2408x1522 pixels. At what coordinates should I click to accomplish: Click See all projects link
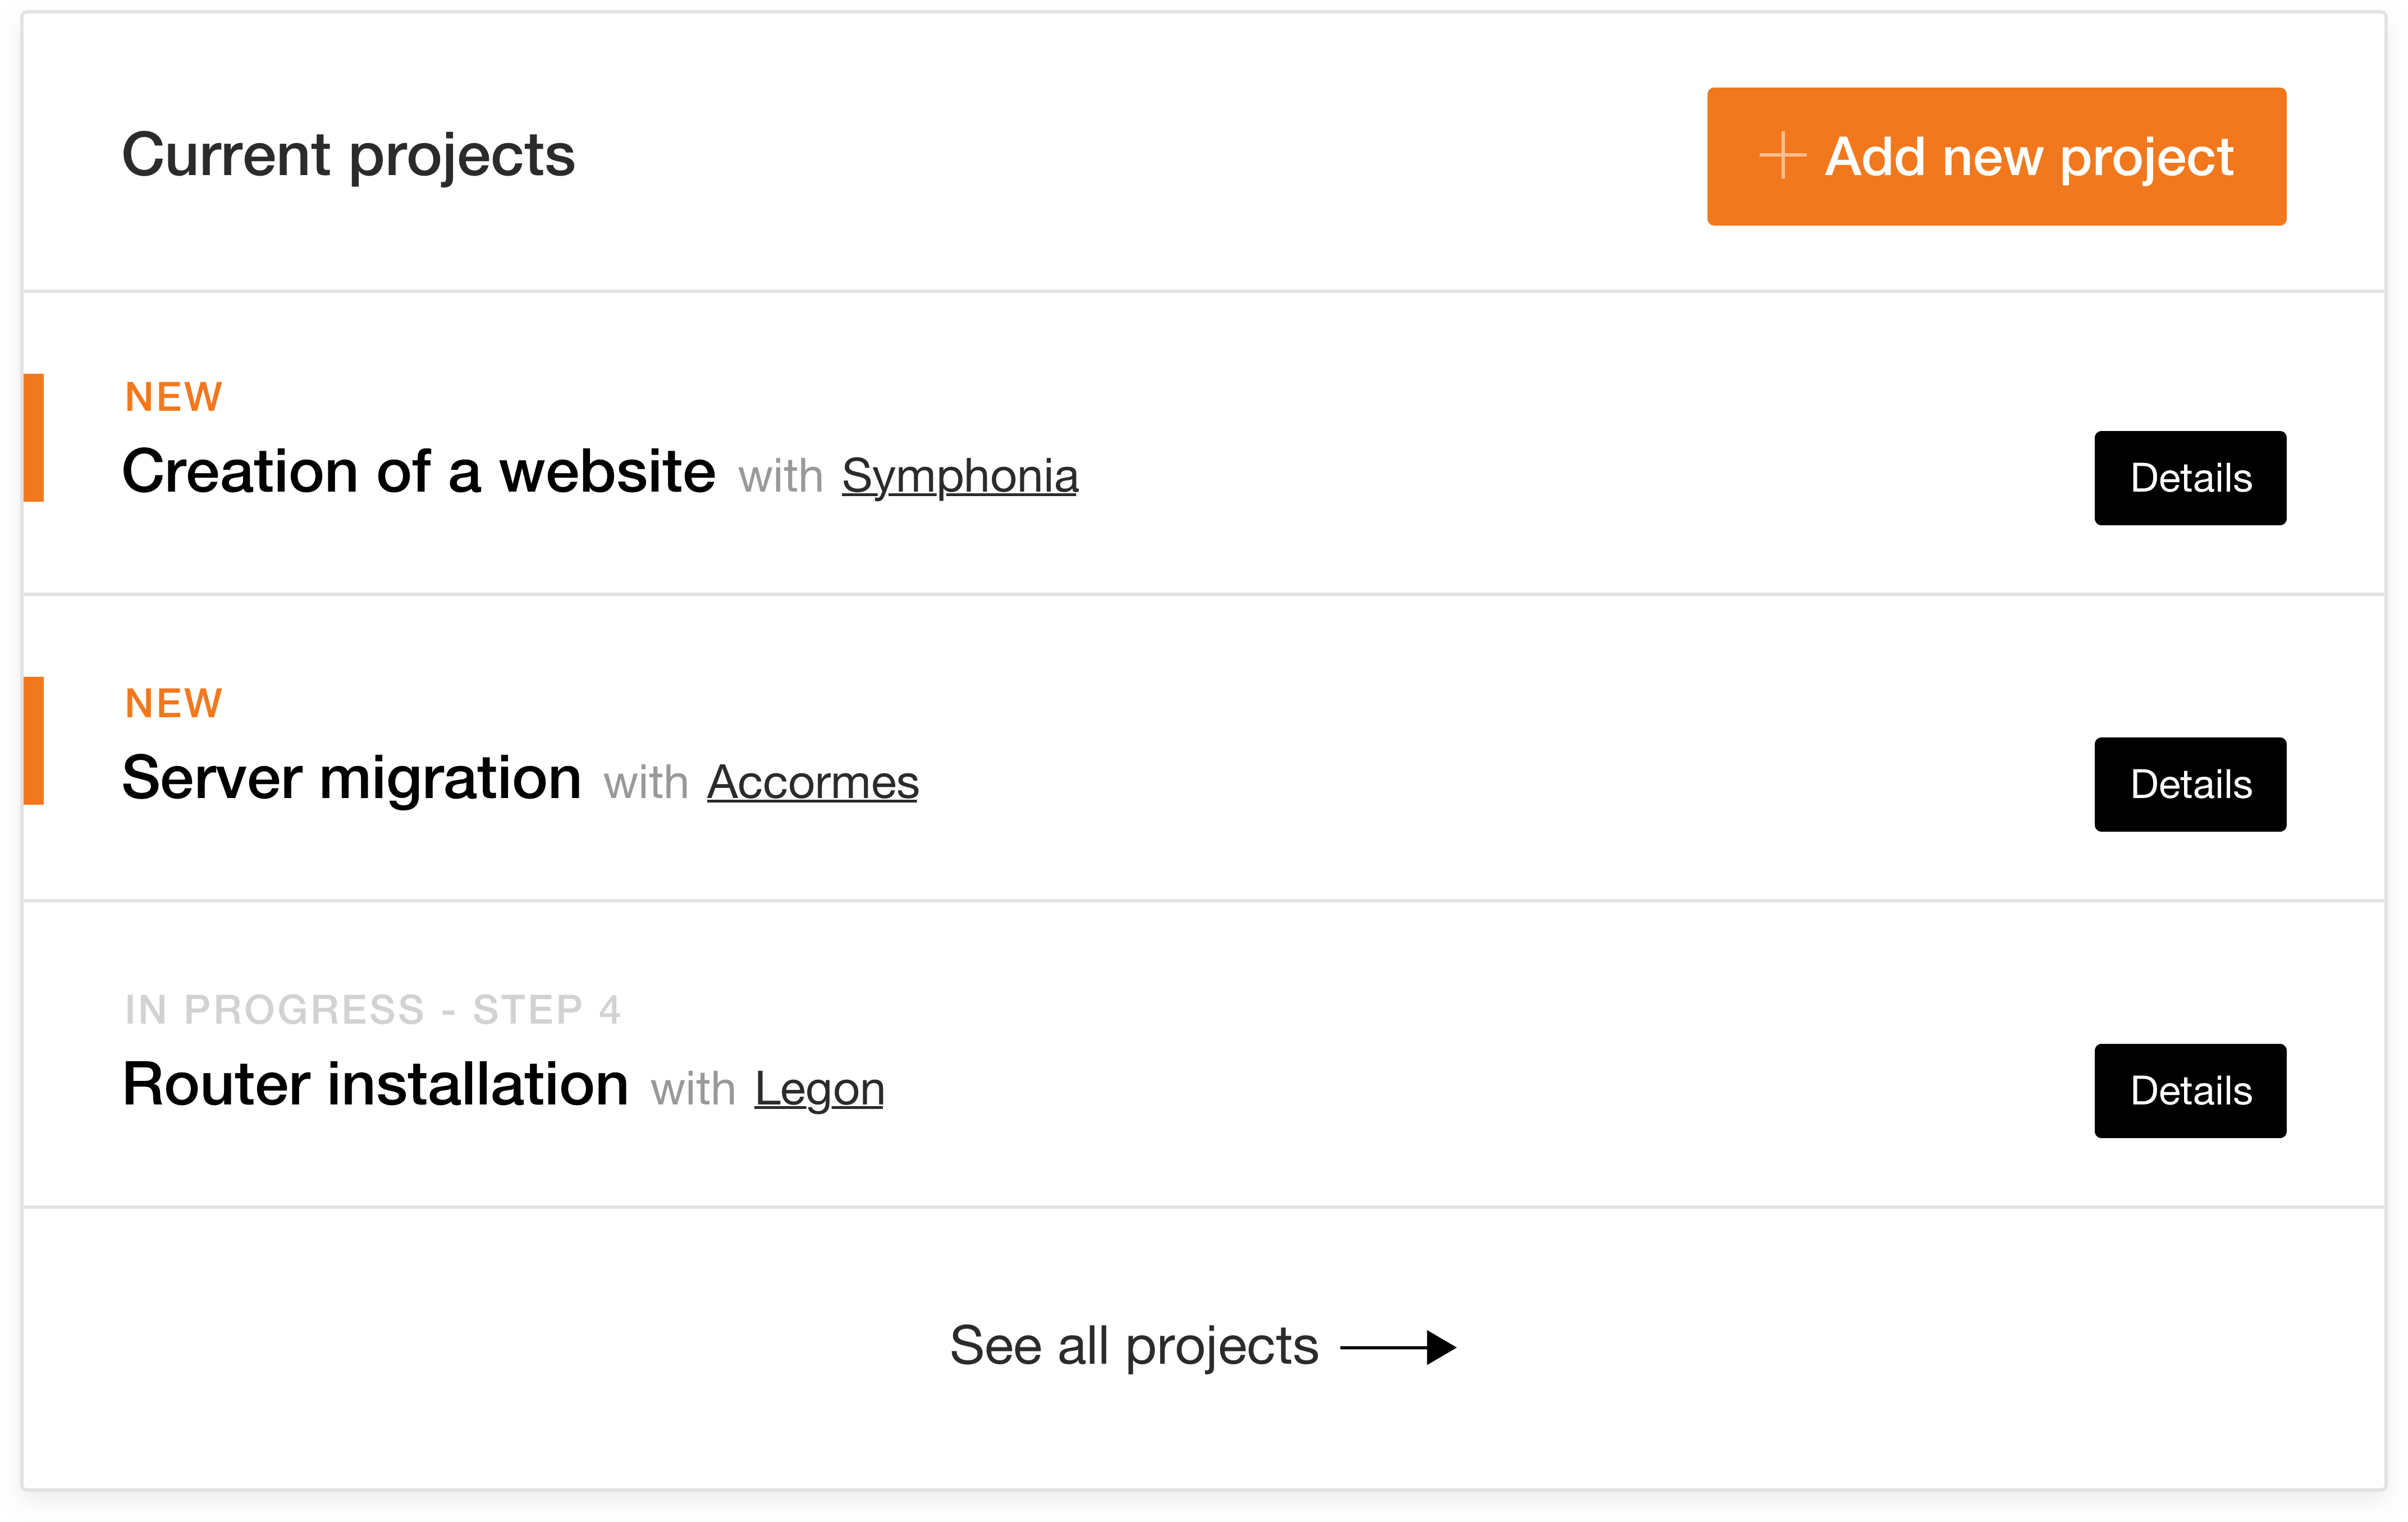click(1202, 1346)
